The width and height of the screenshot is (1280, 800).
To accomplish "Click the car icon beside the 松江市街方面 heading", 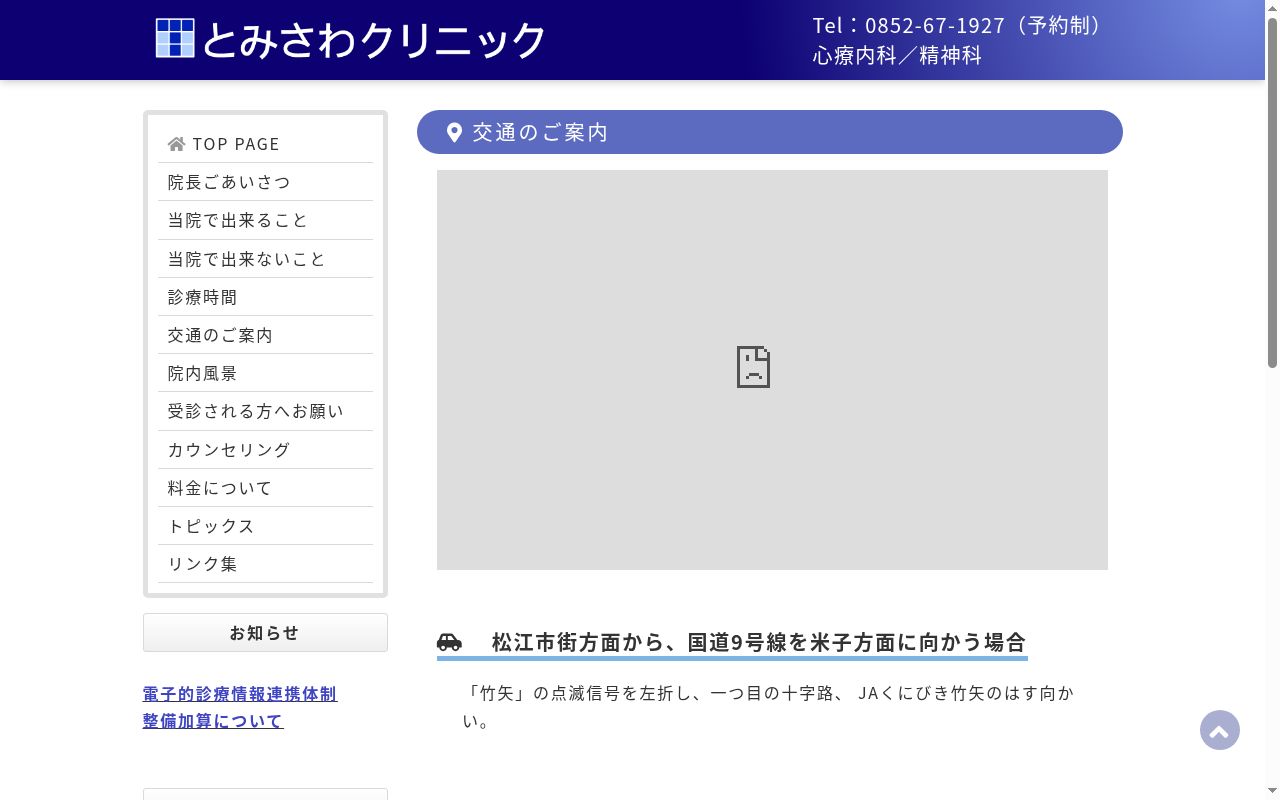I will pos(449,641).
